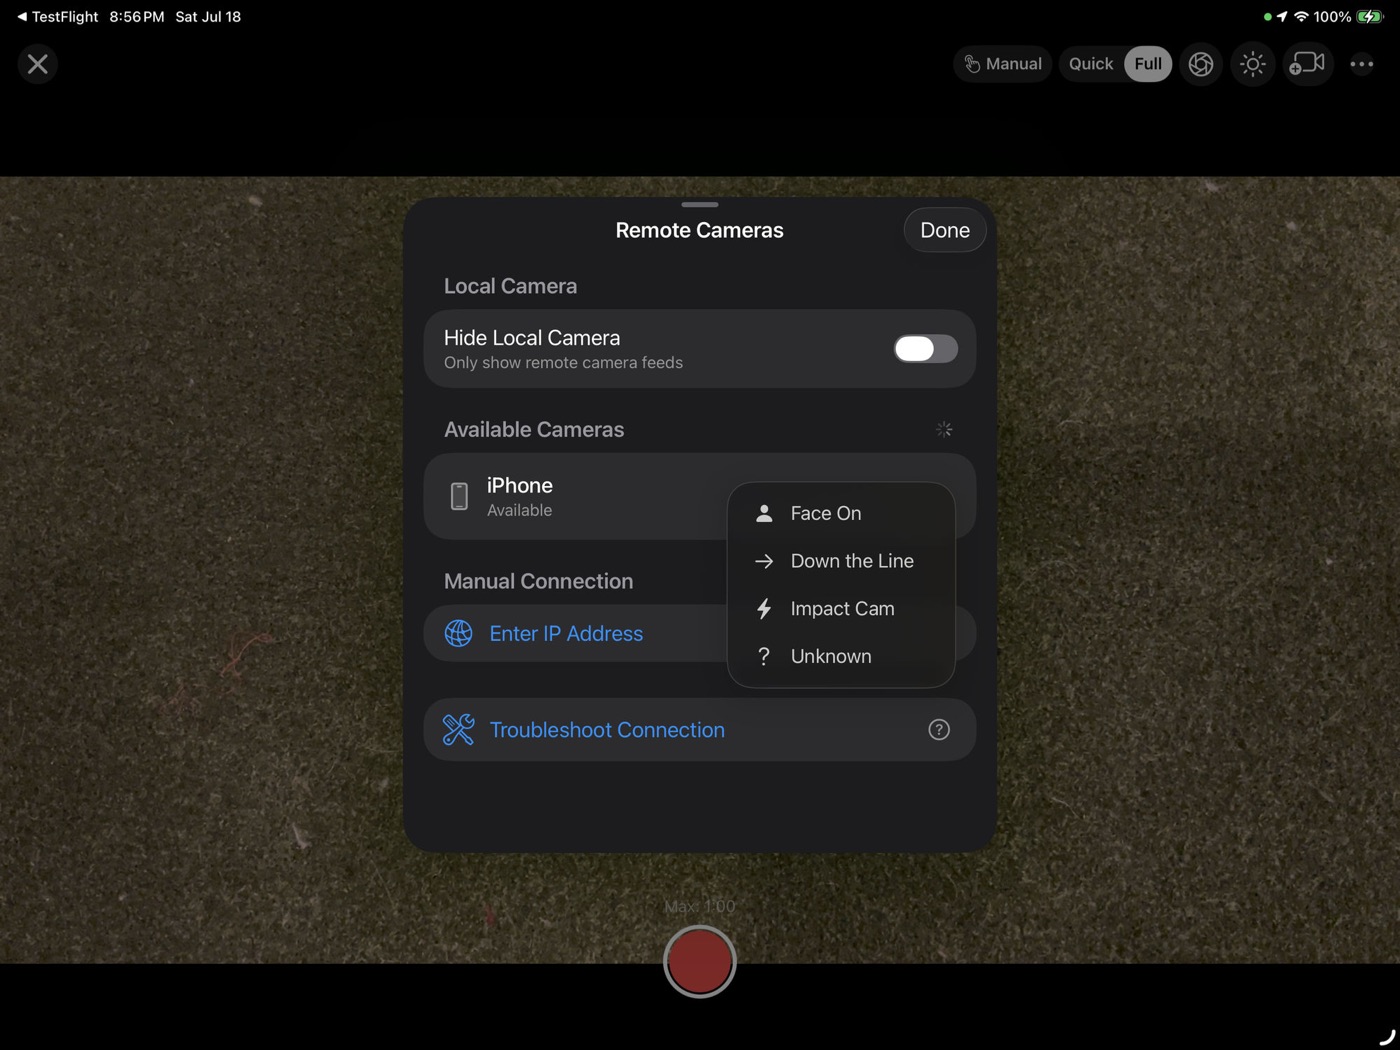Click the globe icon beside Enter IP Address
Image resolution: width=1400 pixels, height=1050 pixels.
[x=458, y=633]
